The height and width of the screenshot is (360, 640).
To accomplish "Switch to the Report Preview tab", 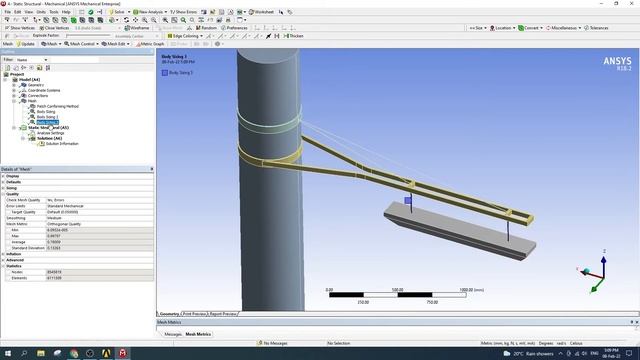I will click(x=223, y=314).
